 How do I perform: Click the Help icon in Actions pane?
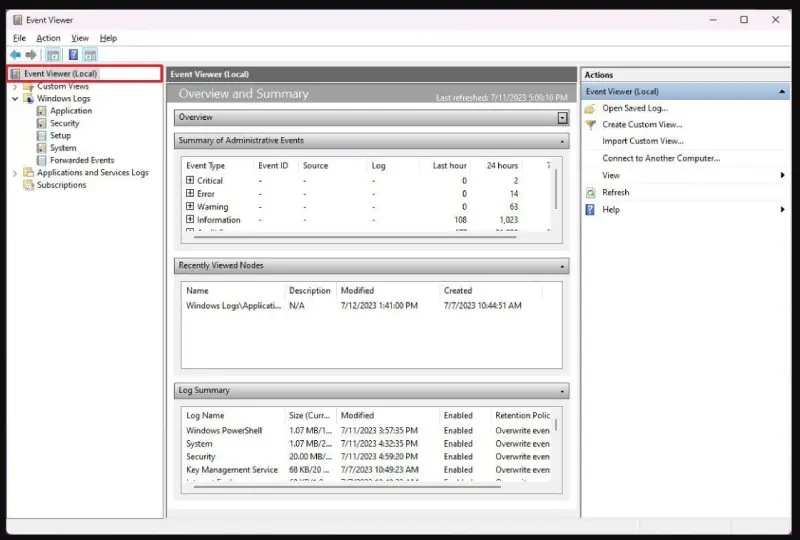pos(590,210)
